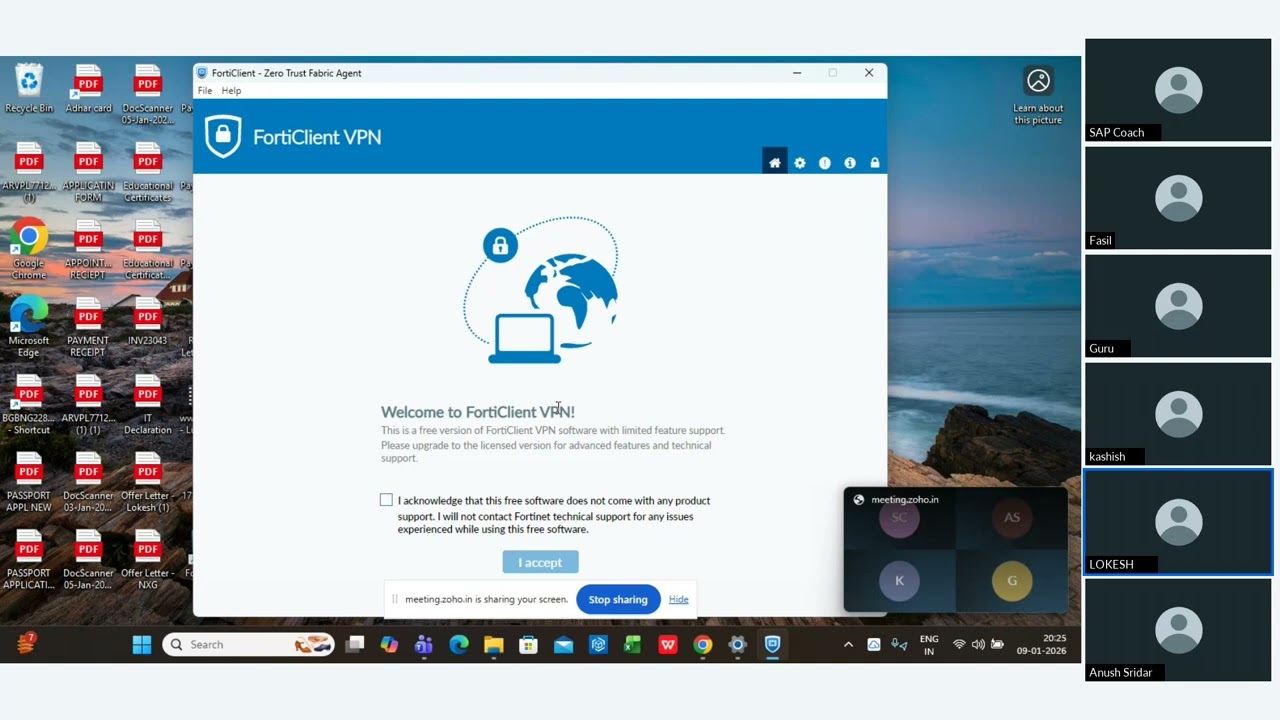1280x720 pixels.
Task: Open the clock showing 20:25
Action: [1041, 645]
